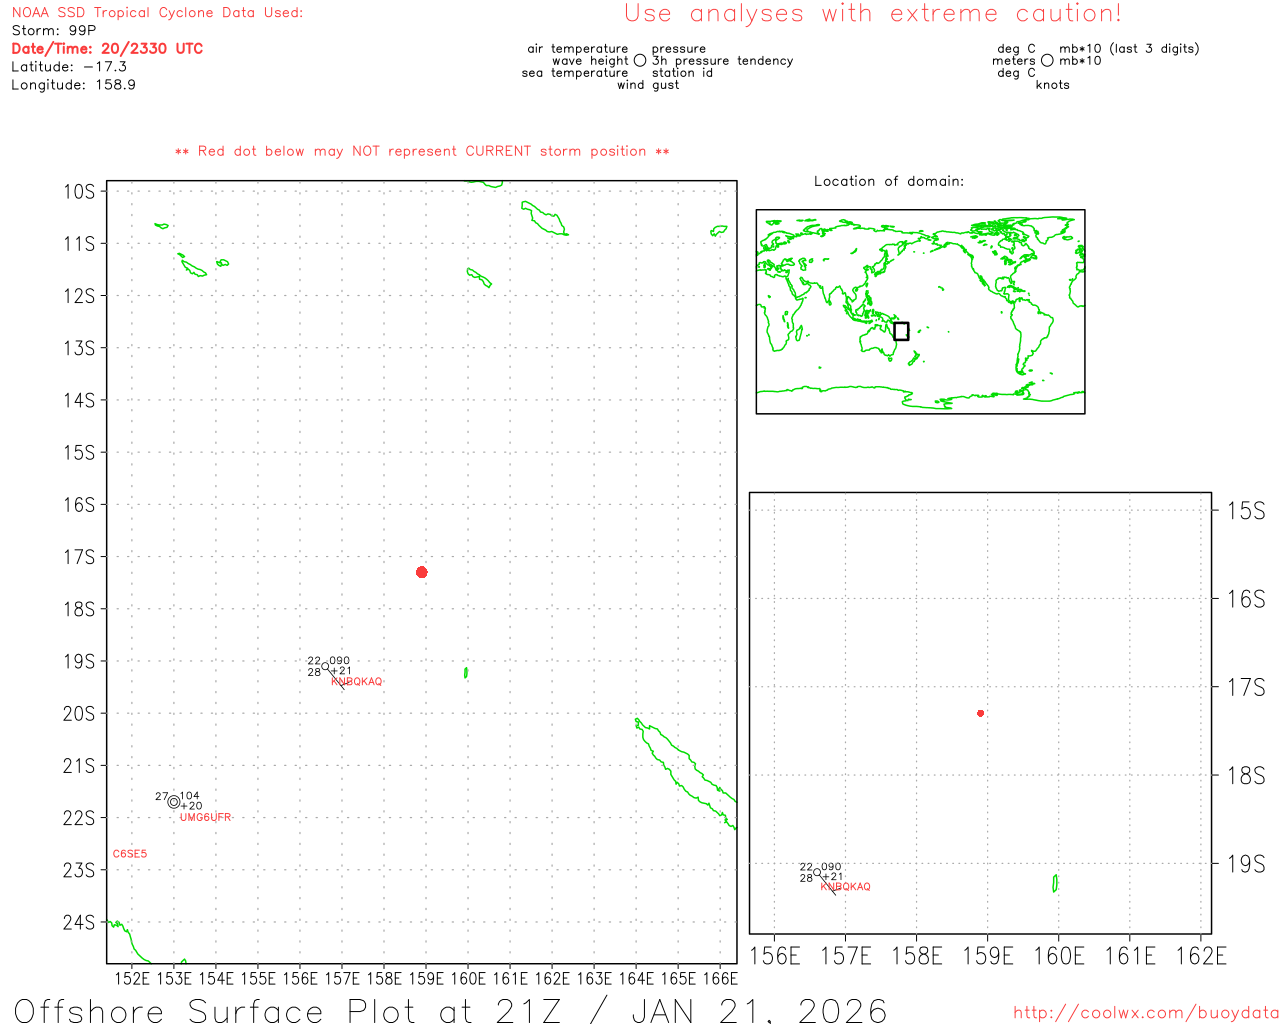Click the 'air temperature' legend text

point(578,49)
